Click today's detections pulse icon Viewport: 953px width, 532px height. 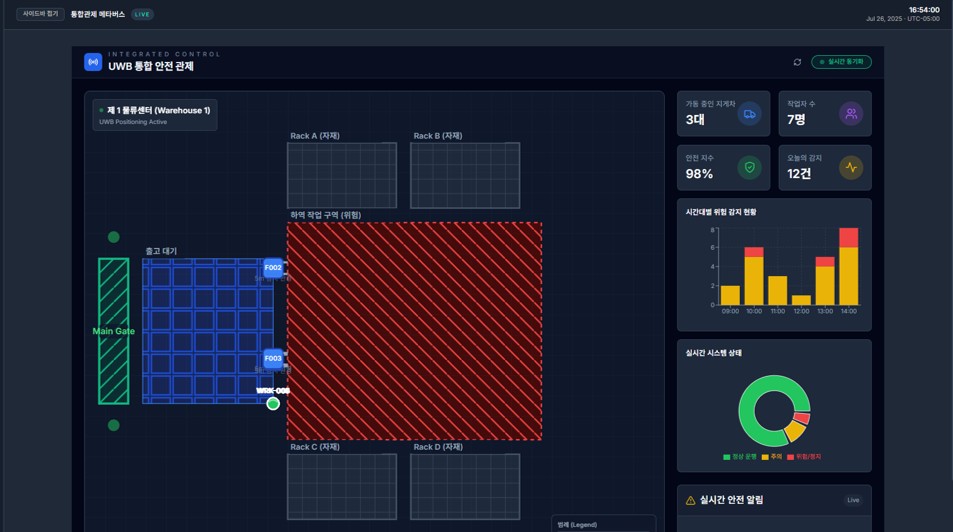851,167
